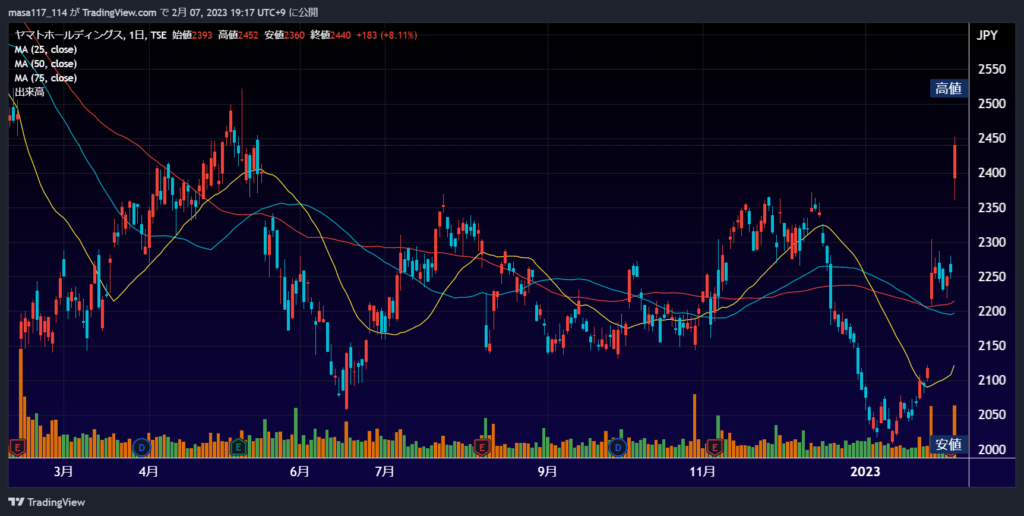Open the leftmost red earnings marker before 3月

17,447
